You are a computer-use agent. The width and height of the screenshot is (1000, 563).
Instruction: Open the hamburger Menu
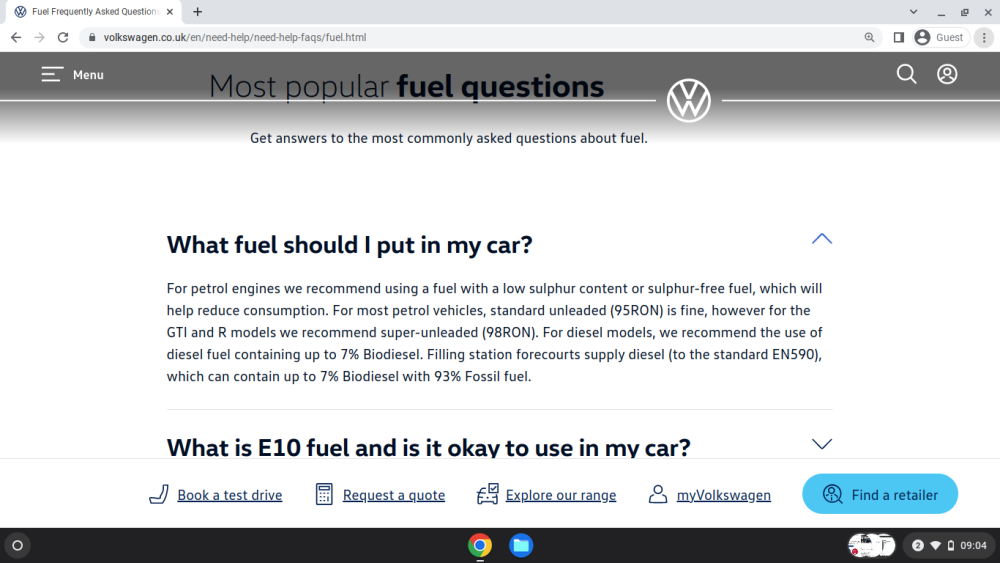[72, 75]
